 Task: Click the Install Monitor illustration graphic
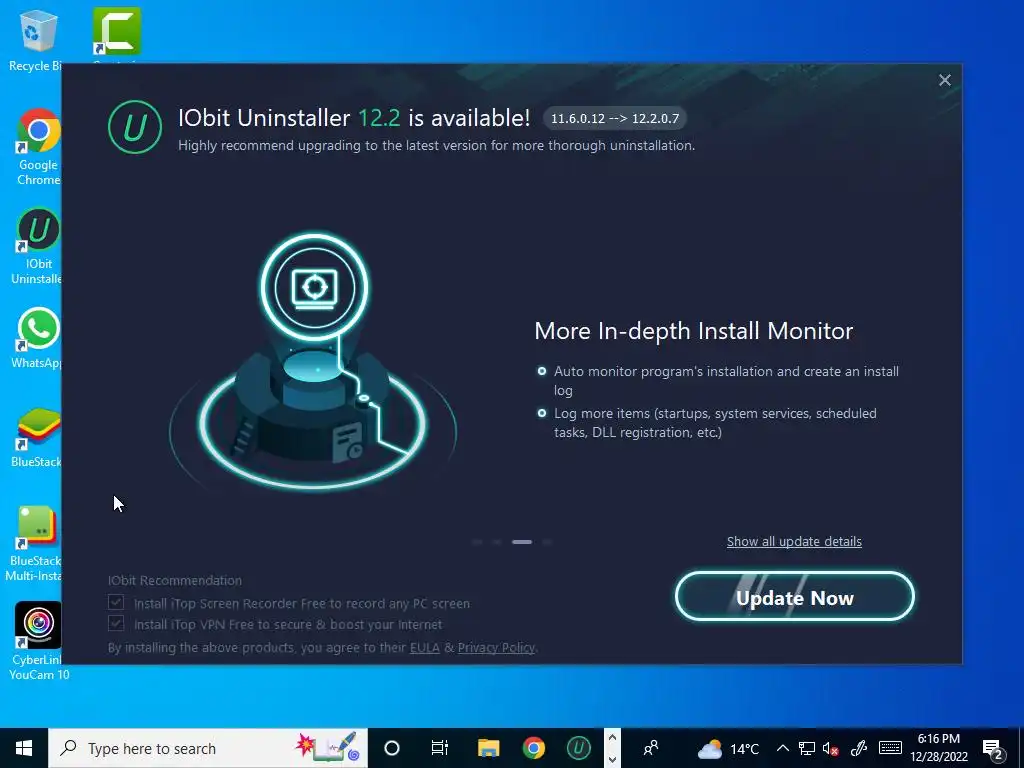pos(313,362)
